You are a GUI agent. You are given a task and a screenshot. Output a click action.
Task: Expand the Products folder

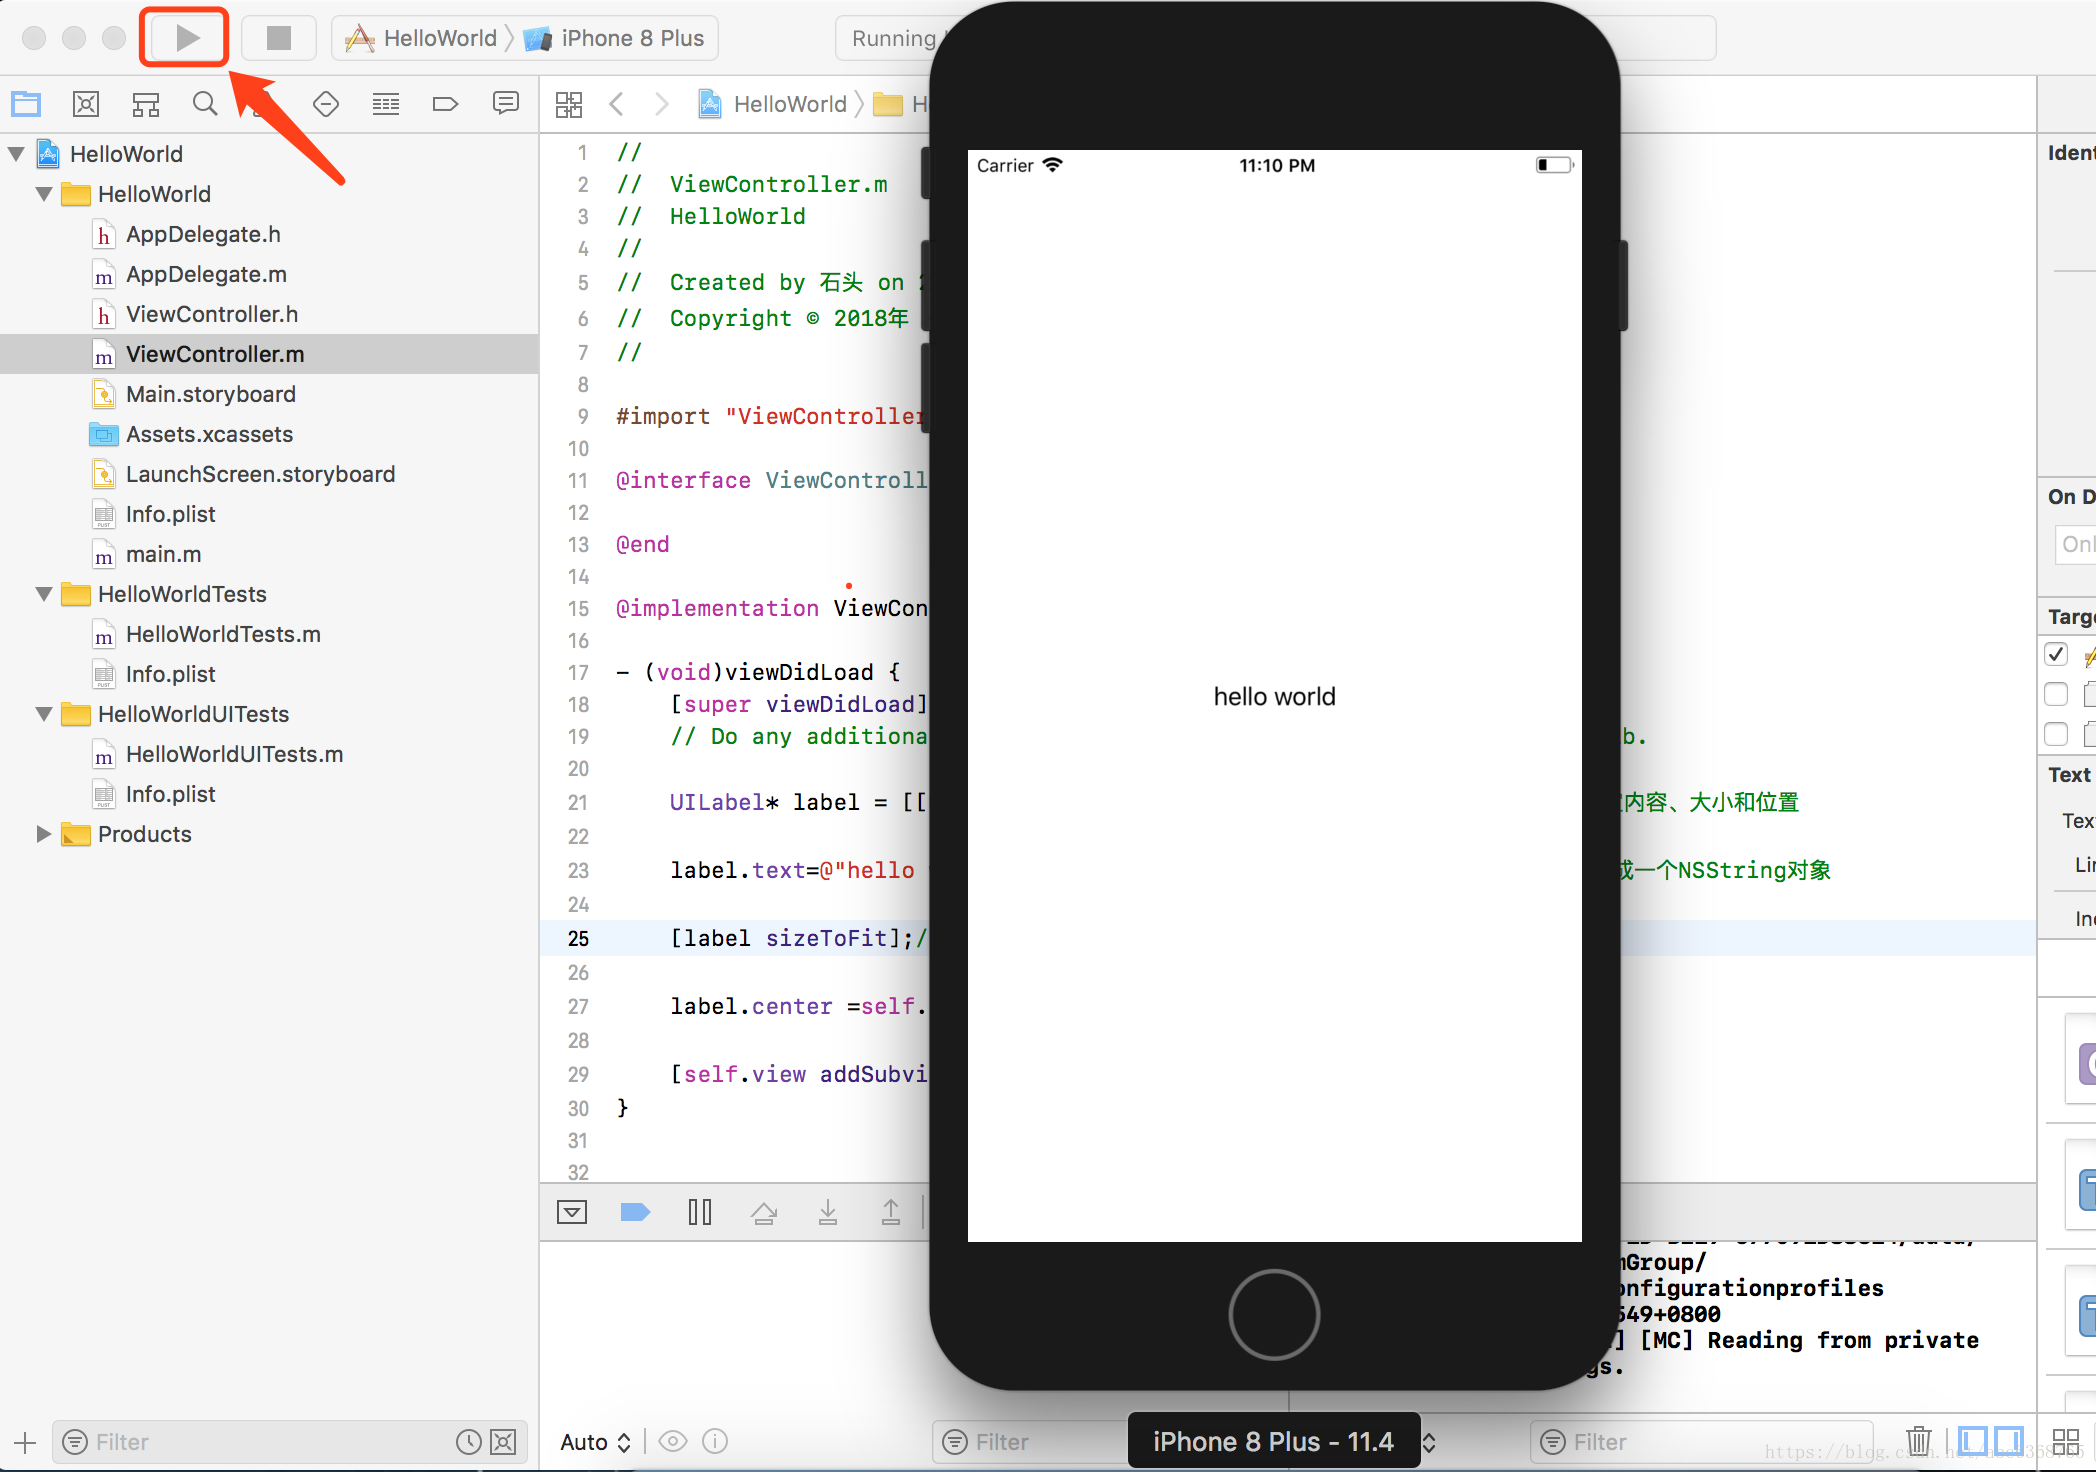(44, 834)
